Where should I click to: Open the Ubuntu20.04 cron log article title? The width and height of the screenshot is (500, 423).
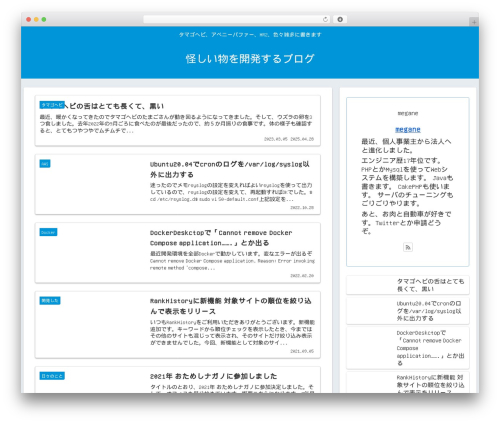tap(230, 169)
